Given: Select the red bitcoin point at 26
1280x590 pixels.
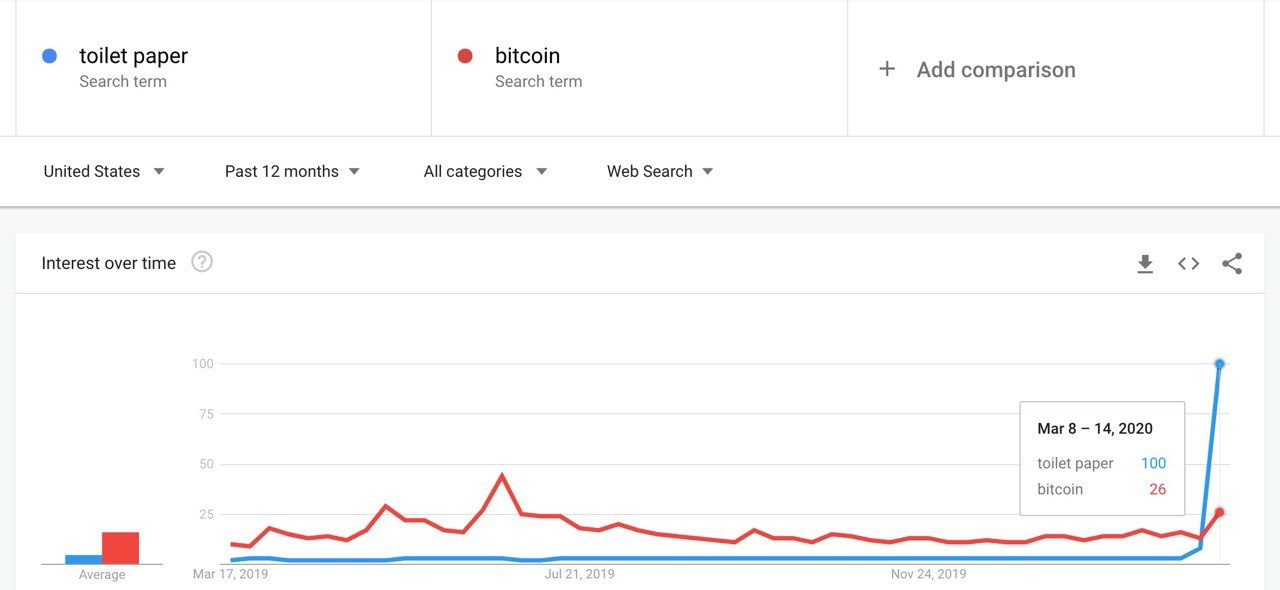Looking at the screenshot, I should click(1219, 512).
